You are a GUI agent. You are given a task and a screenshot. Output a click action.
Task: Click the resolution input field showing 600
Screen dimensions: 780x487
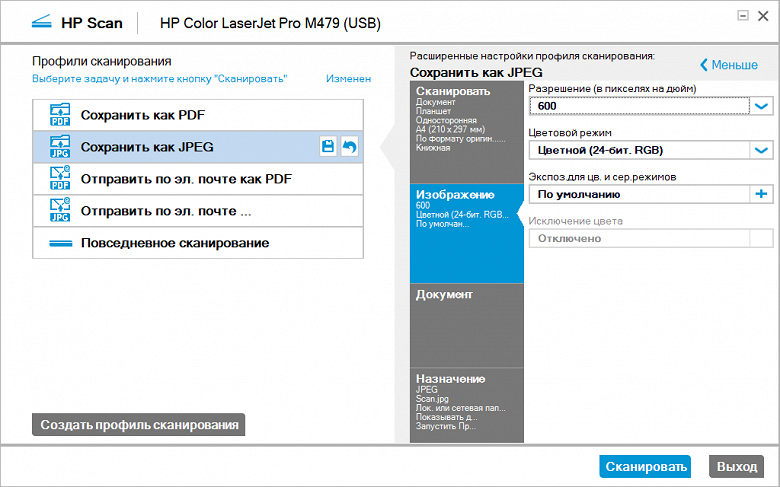tap(639, 106)
